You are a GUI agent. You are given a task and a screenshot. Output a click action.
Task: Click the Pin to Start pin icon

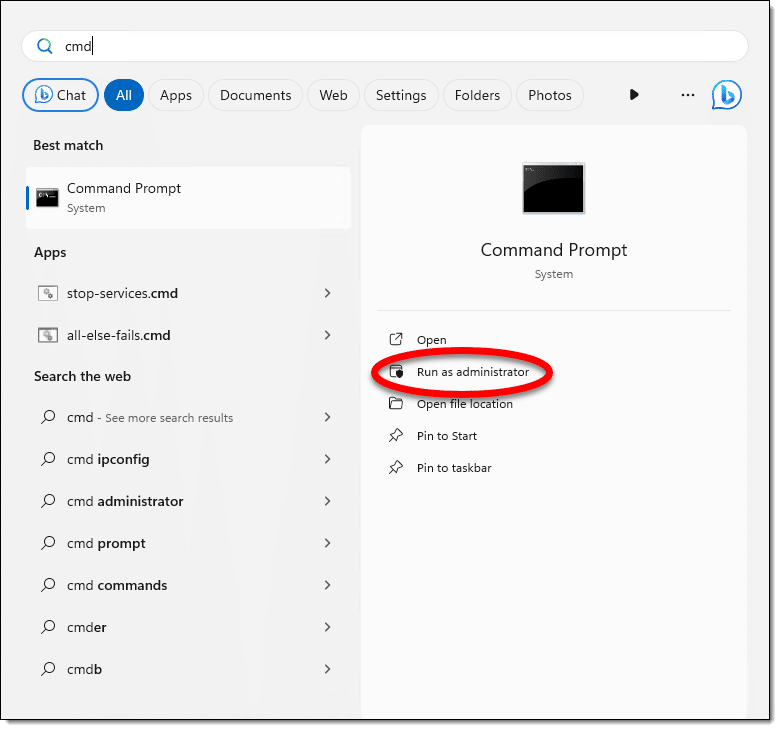coord(396,436)
